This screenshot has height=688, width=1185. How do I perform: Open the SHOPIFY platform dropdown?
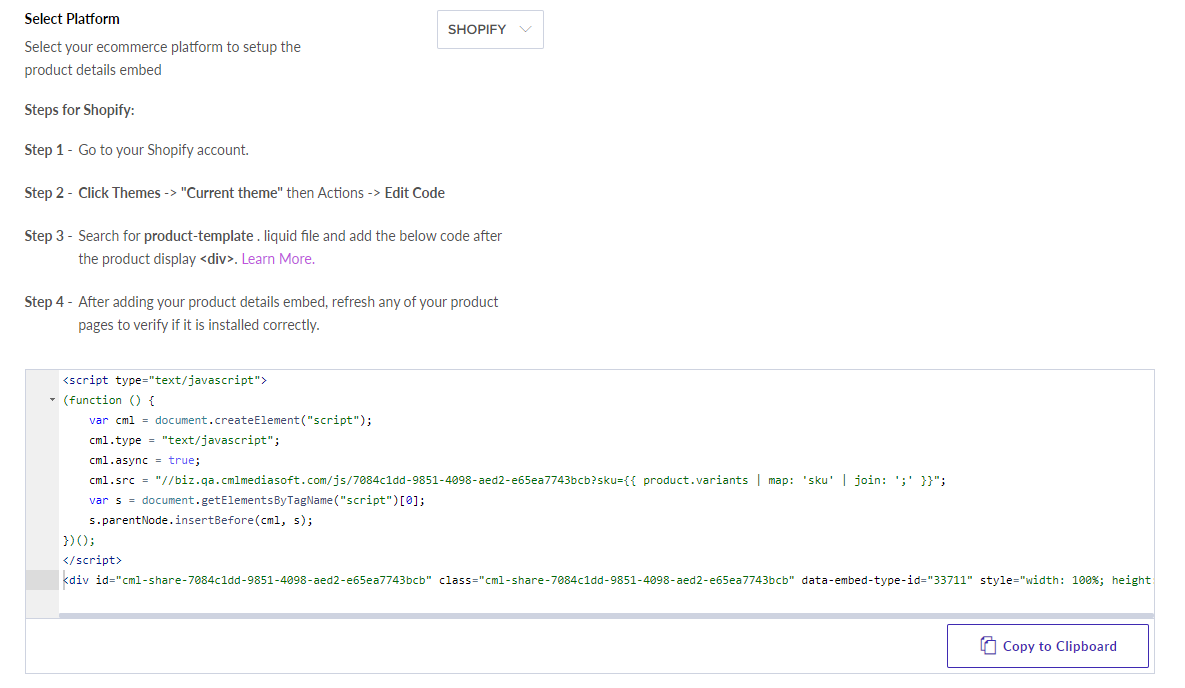point(490,29)
